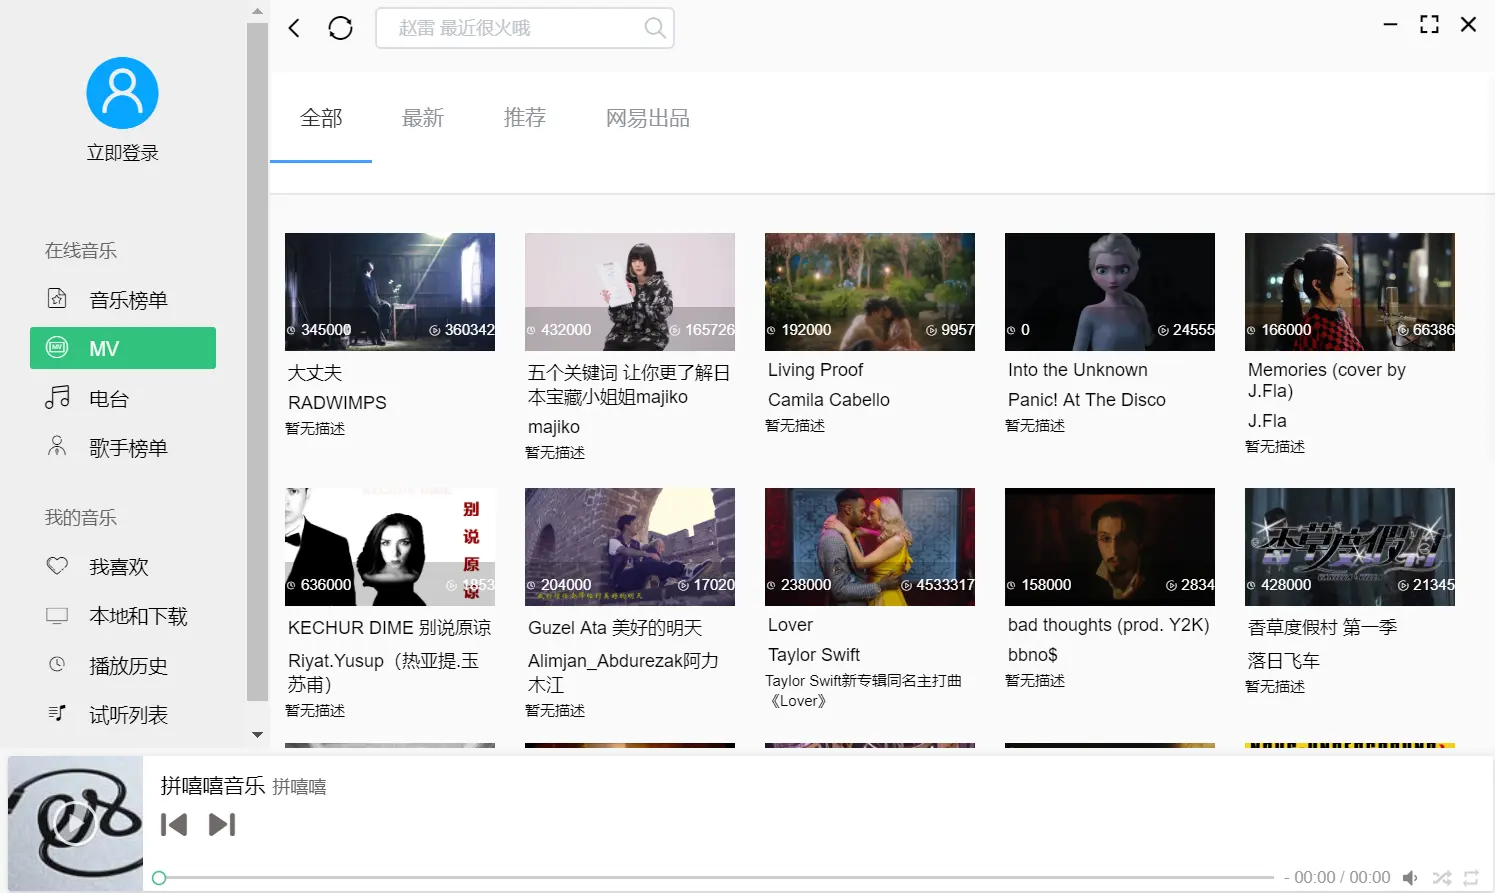Open 电台 radio note icon

tap(57, 398)
